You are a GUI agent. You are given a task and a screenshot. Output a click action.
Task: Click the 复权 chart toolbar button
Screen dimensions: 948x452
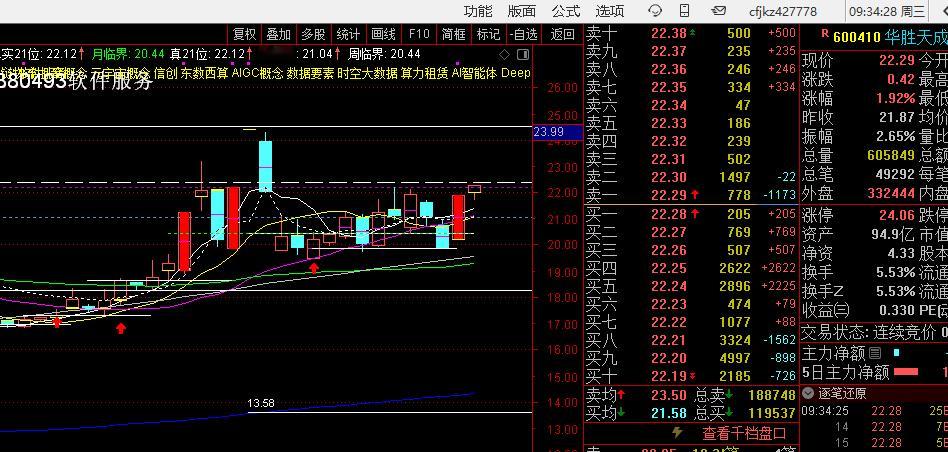coord(244,34)
